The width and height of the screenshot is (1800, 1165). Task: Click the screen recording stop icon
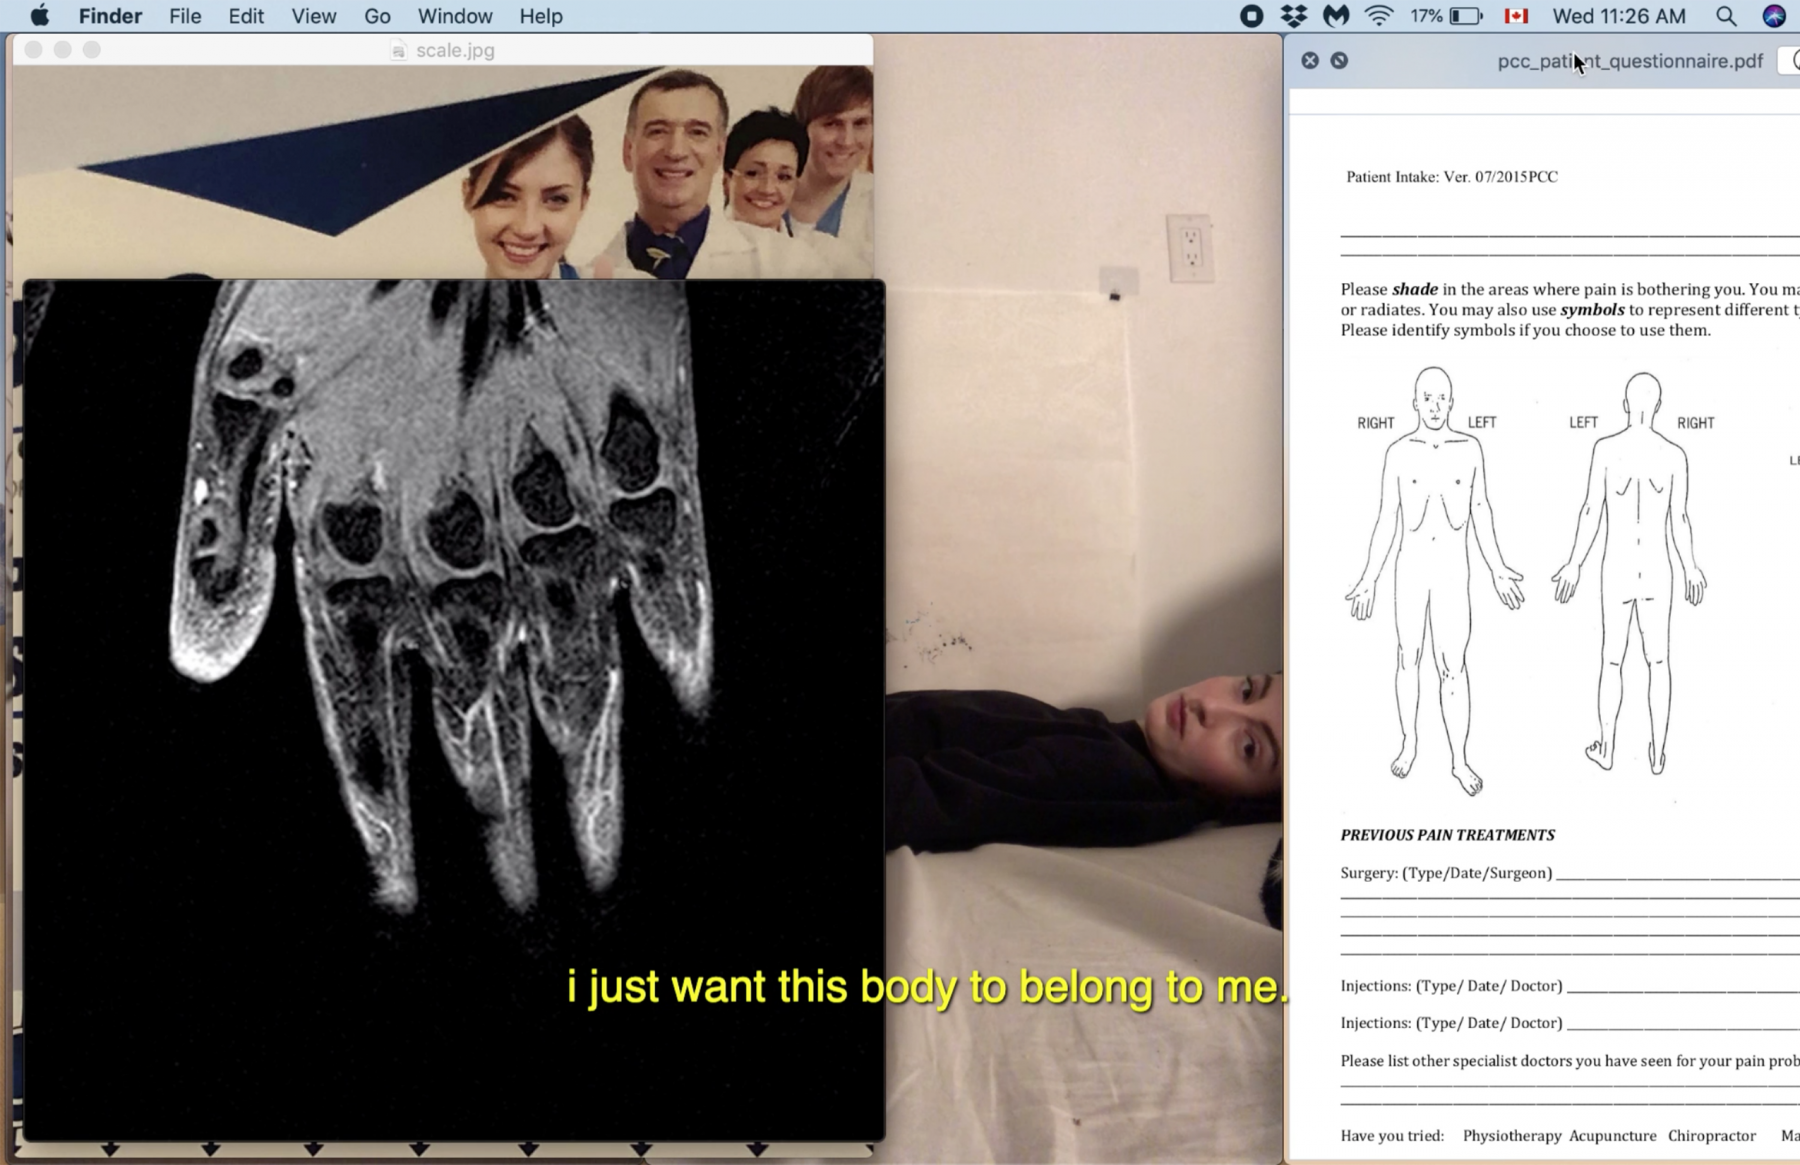pos(1251,16)
